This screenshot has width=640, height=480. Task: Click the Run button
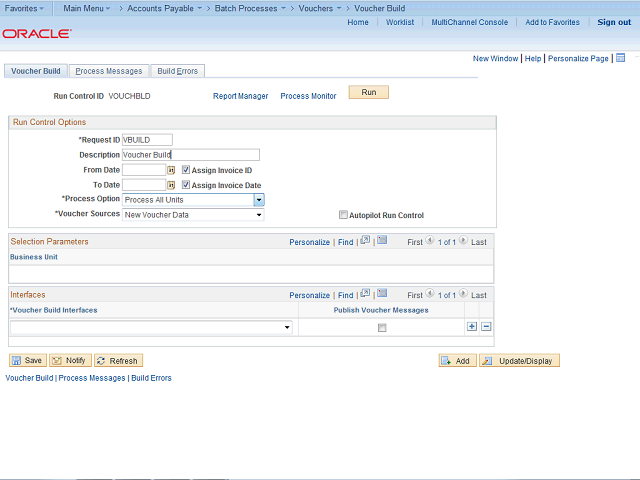point(369,92)
